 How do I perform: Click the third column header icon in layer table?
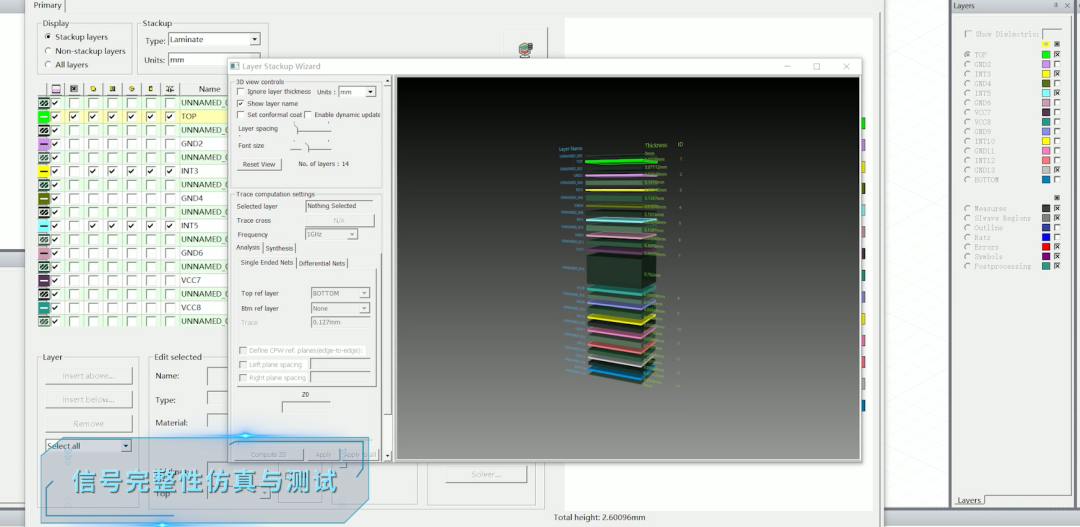point(93,89)
